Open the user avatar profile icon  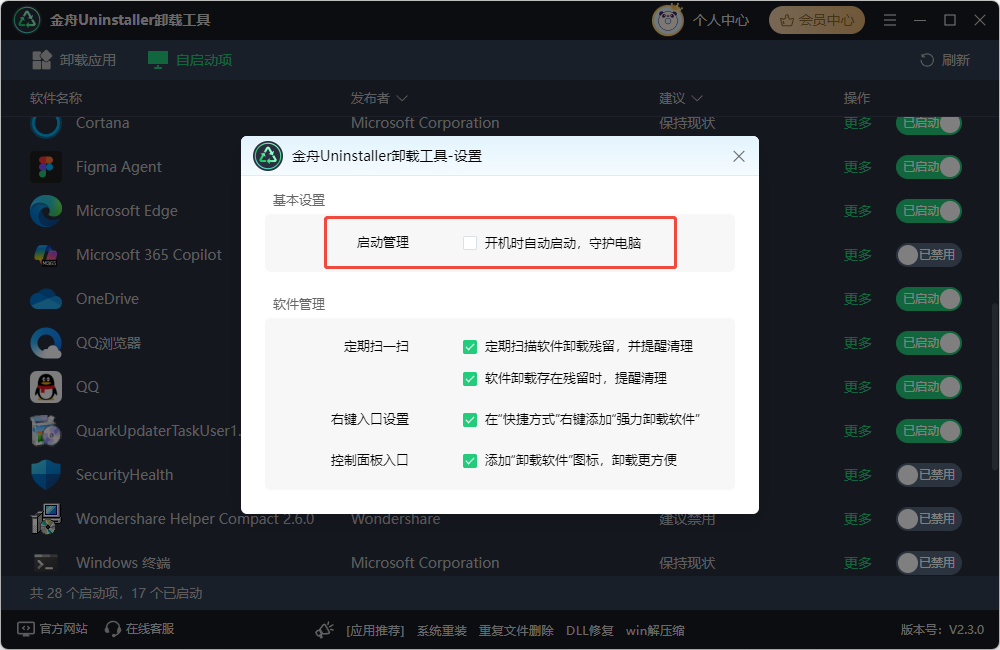[667, 20]
